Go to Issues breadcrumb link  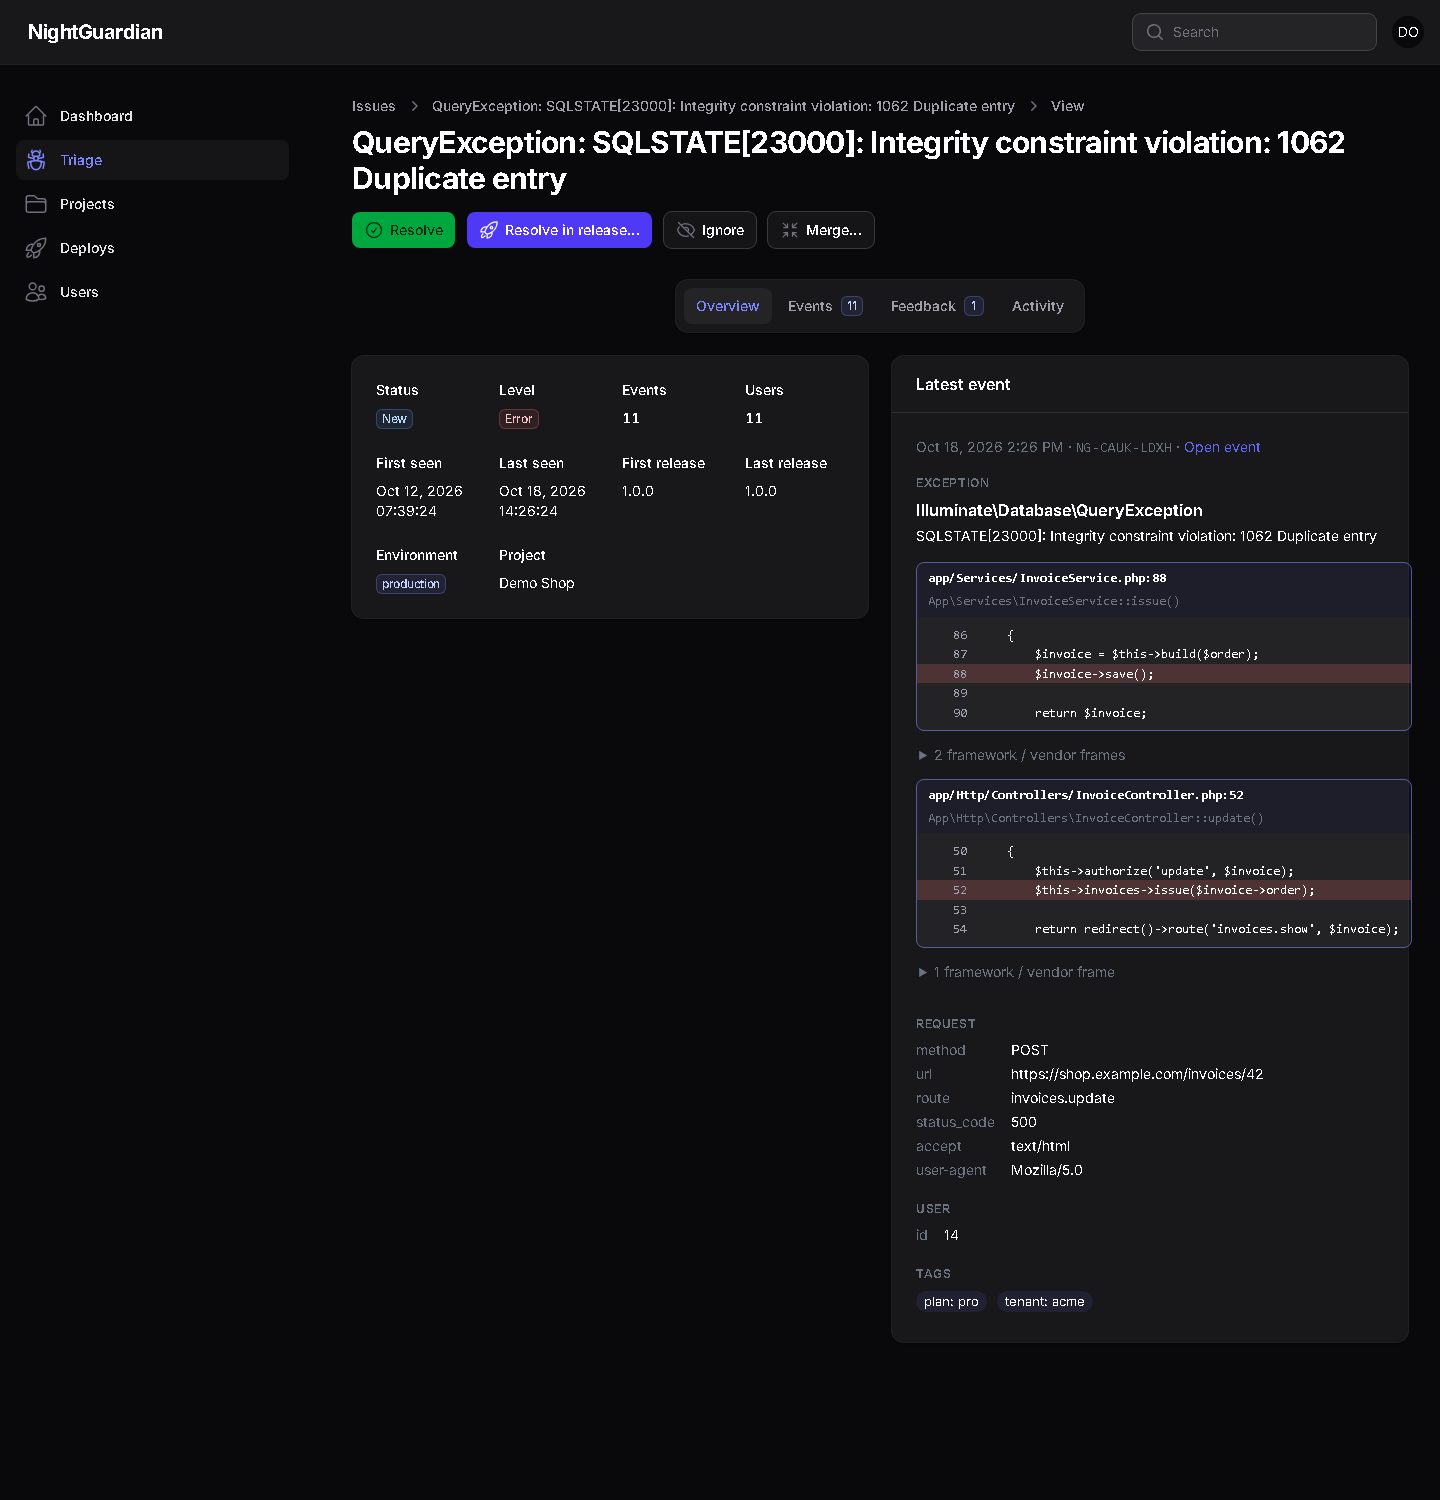tap(374, 106)
